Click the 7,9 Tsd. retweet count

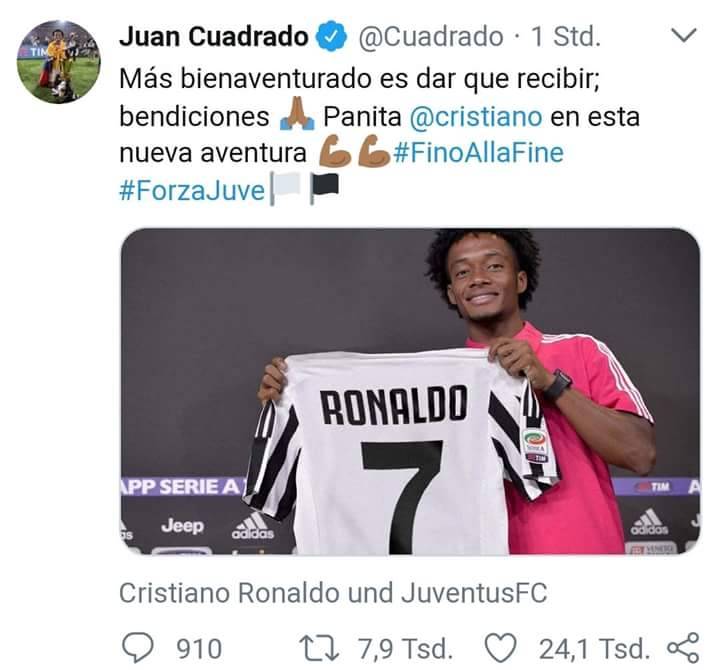[406, 649]
